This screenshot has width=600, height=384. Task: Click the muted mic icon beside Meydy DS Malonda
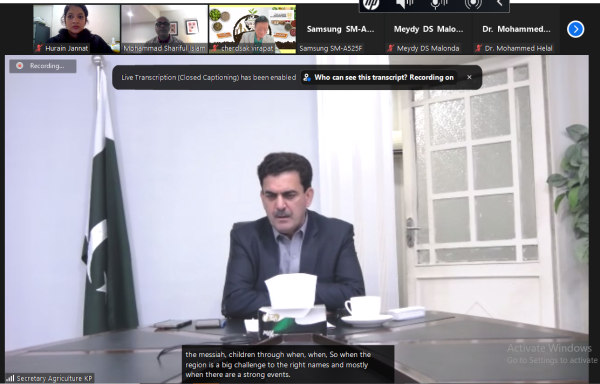click(x=391, y=48)
